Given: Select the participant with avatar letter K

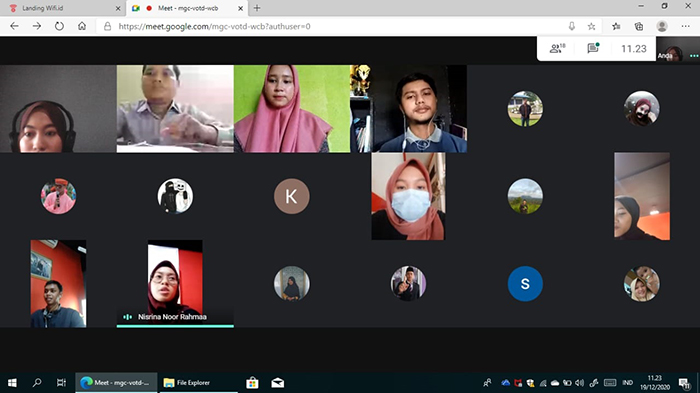Looking at the screenshot, I should point(292,196).
